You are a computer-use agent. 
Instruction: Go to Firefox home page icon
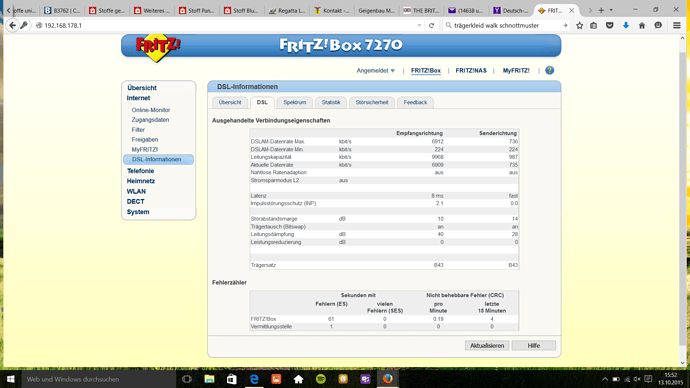coord(642,26)
